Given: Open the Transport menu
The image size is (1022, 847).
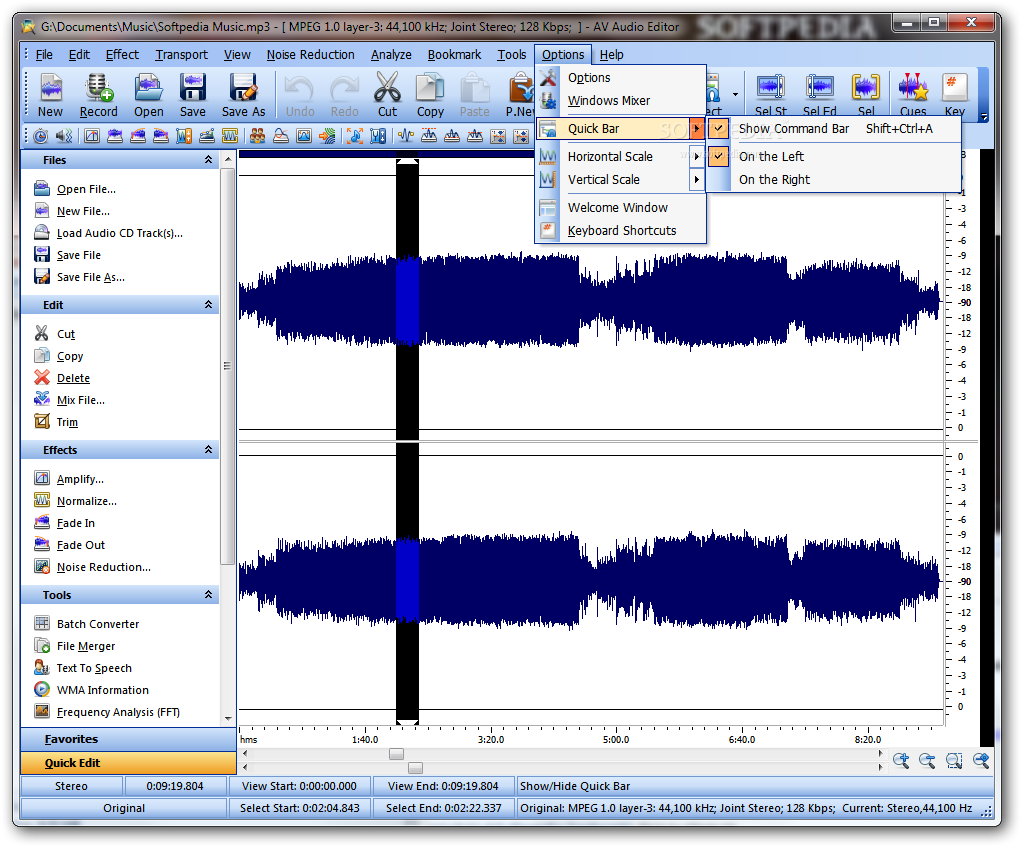Looking at the screenshot, I should tap(181, 55).
